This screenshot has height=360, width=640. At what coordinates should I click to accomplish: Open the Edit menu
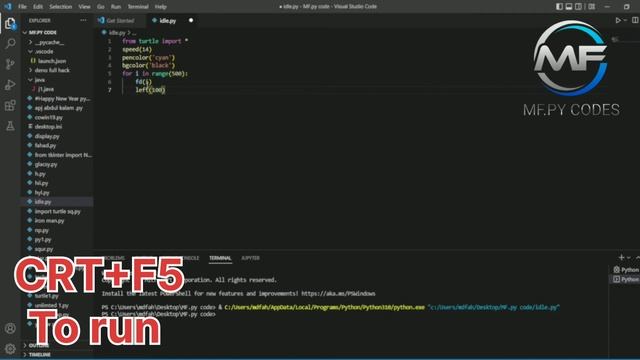point(38,7)
